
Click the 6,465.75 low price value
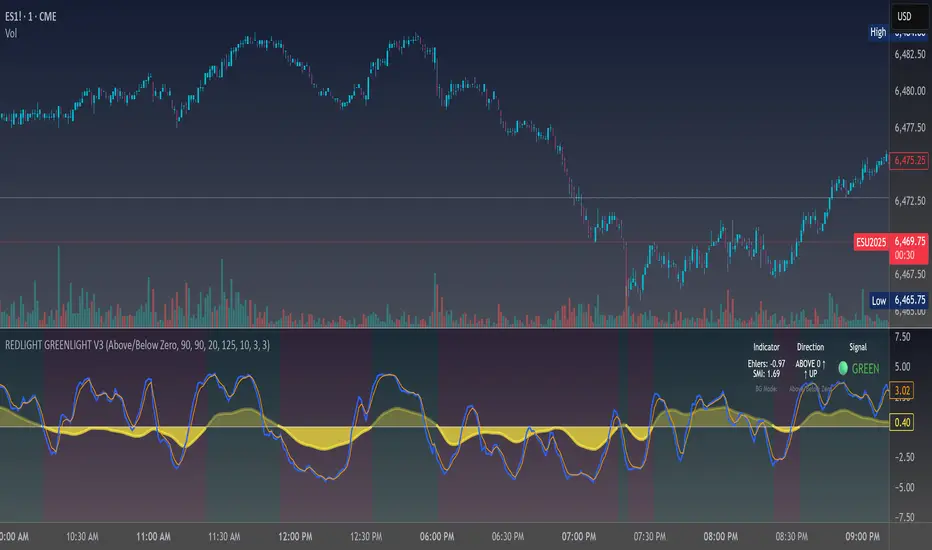click(x=909, y=300)
